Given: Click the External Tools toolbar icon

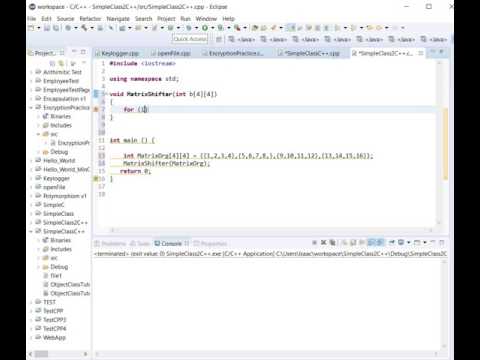Looking at the screenshot, I should click(x=237, y=28).
